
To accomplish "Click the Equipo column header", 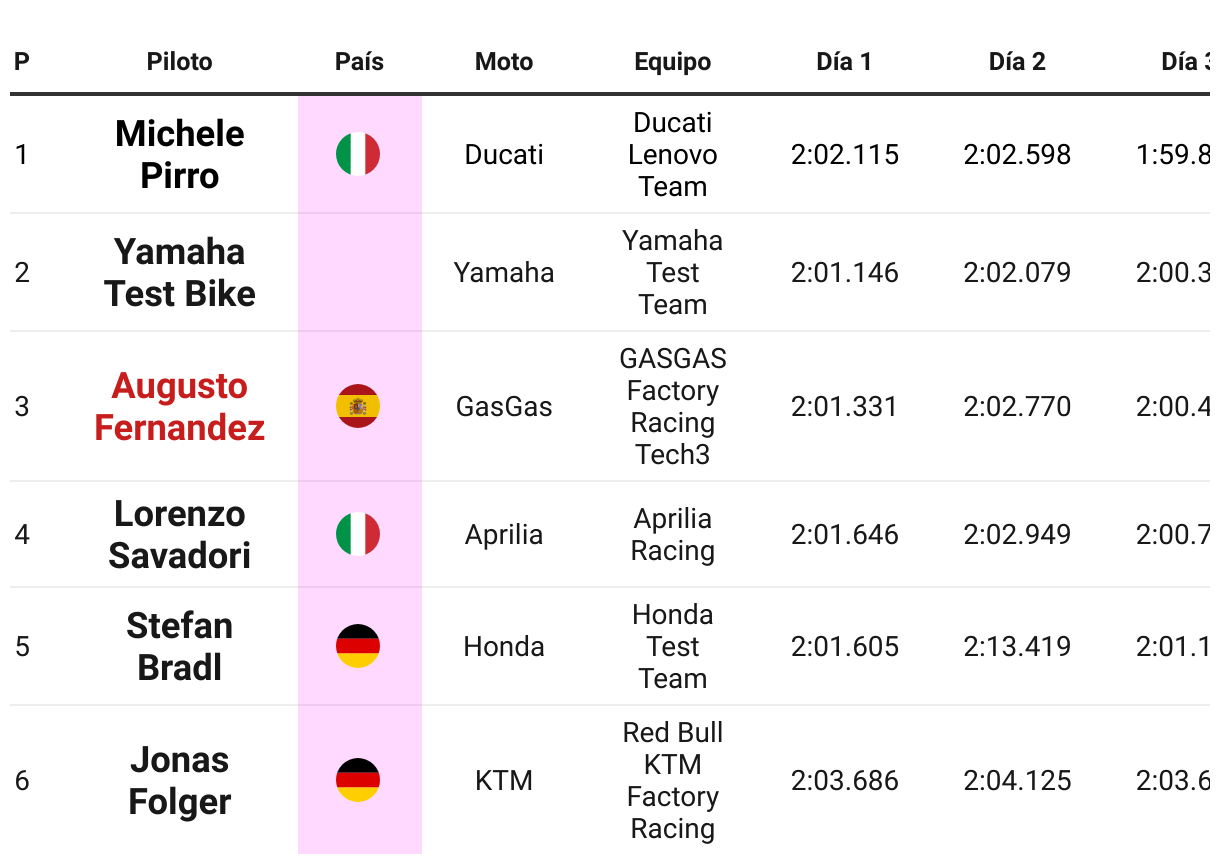I will [x=673, y=62].
